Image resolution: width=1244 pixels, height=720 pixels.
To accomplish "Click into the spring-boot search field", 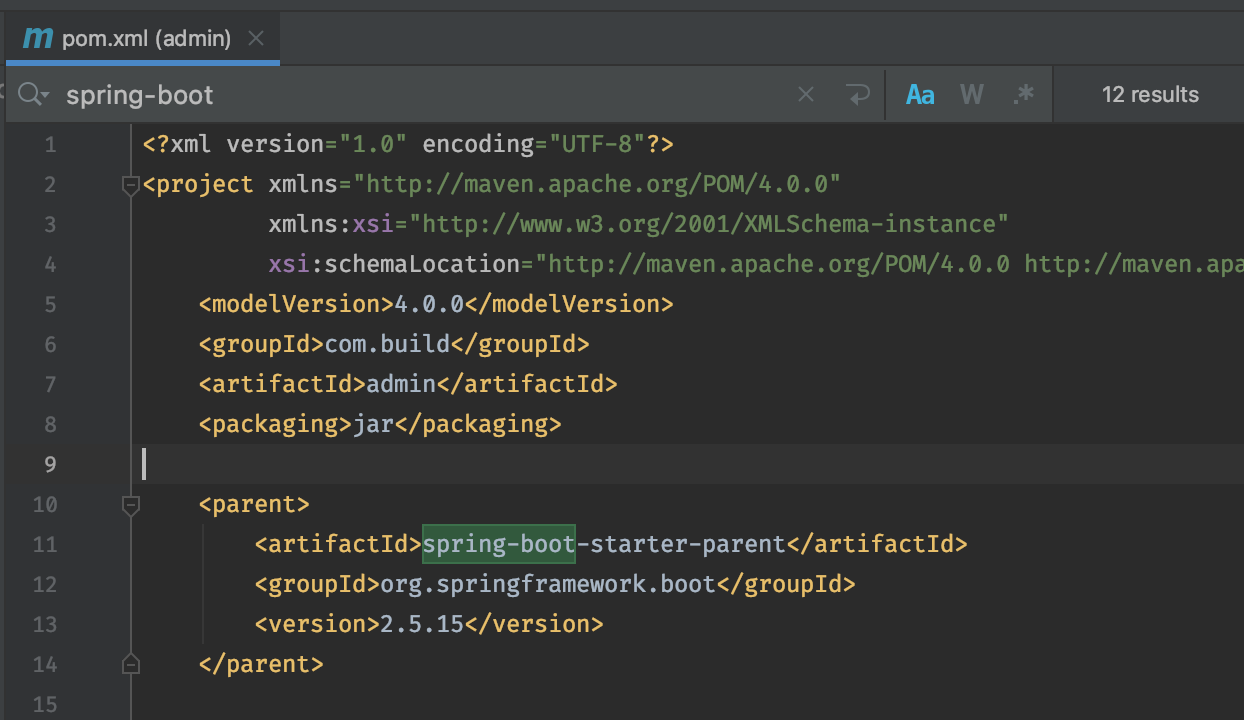I will [x=425, y=95].
